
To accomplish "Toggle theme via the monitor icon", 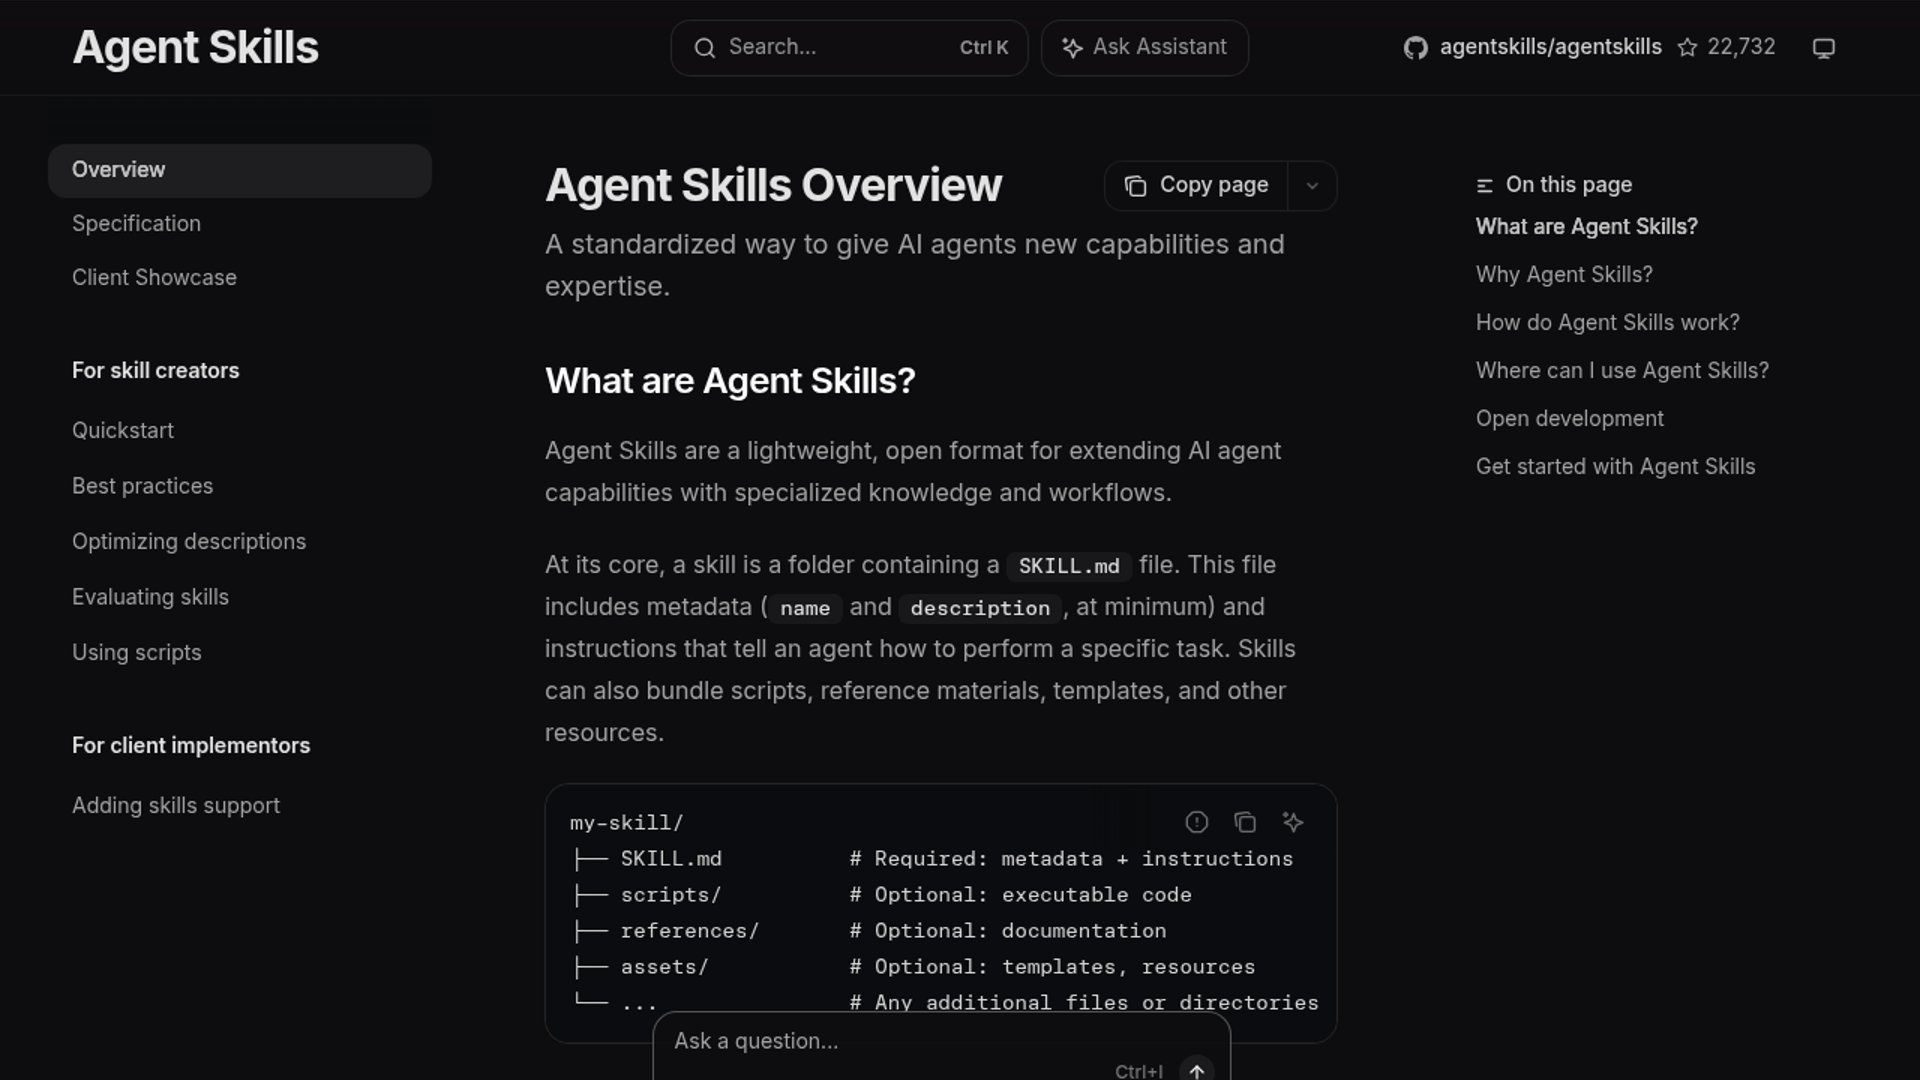I will (x=1824, y=48).
